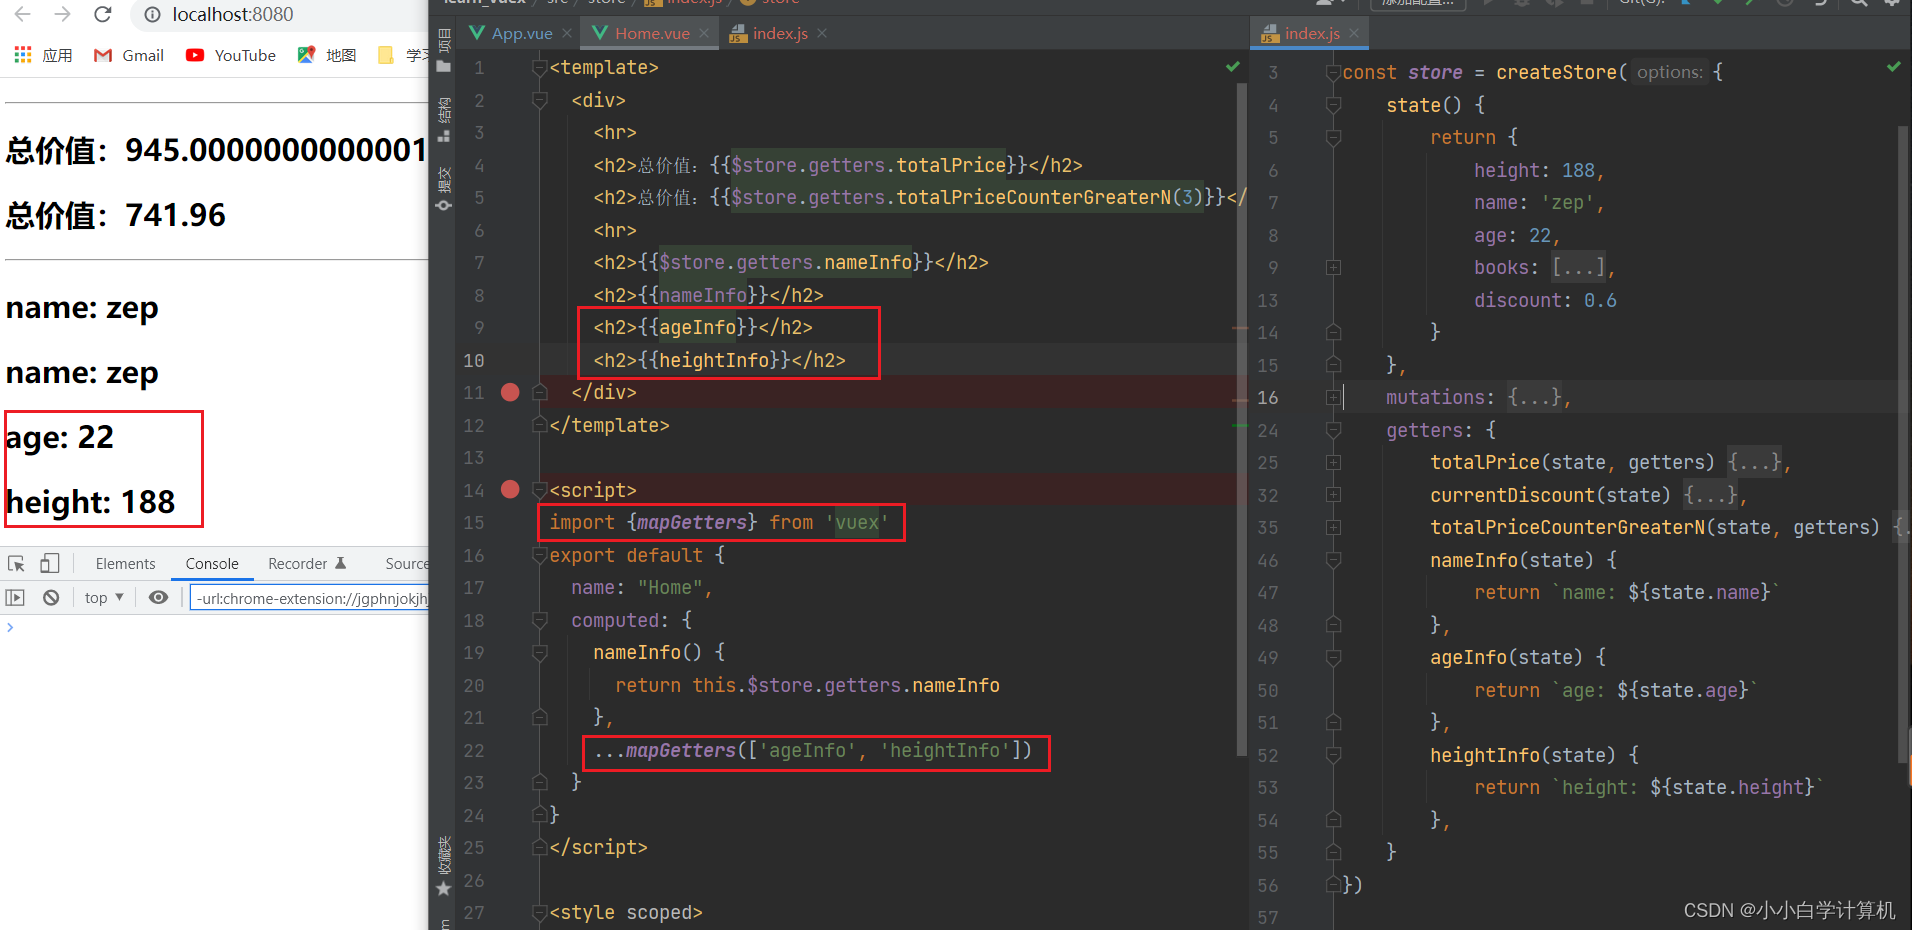Expand the folded books array on line 9
Viewport: 1912px width, 930px height.
pos(1333,268)
